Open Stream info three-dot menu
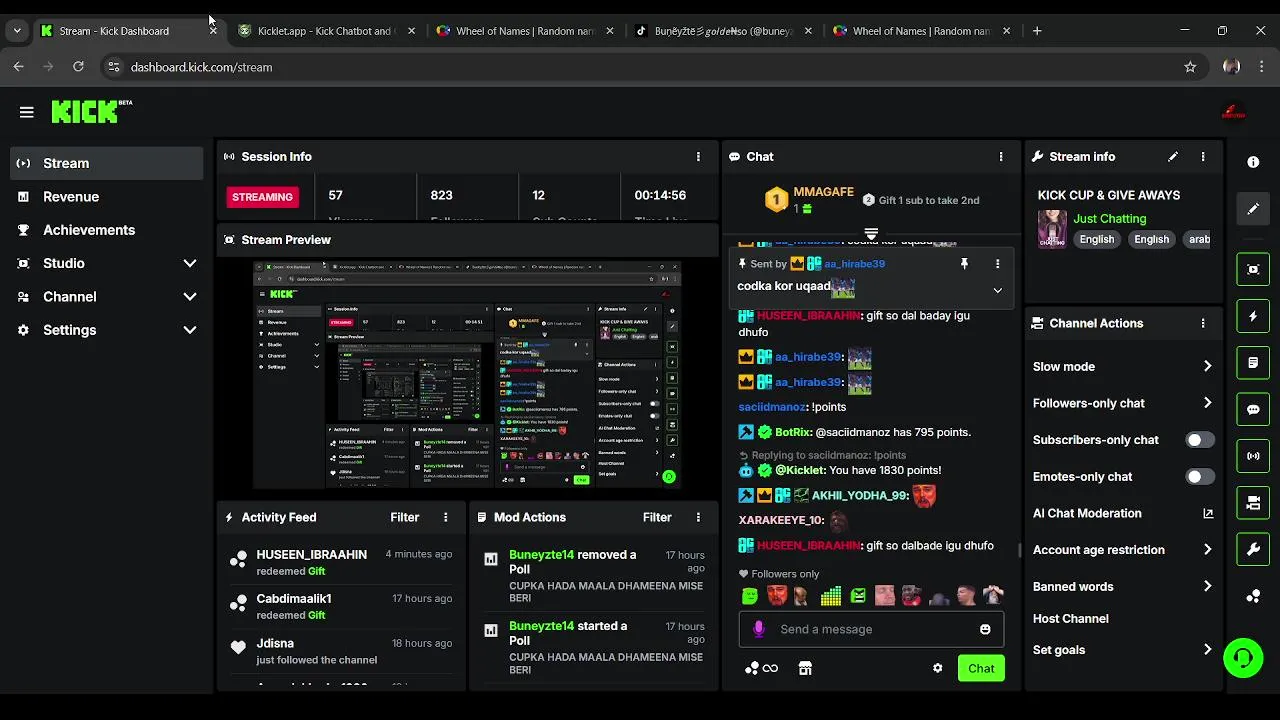1280x720 pixels. tap(1203, 157)
